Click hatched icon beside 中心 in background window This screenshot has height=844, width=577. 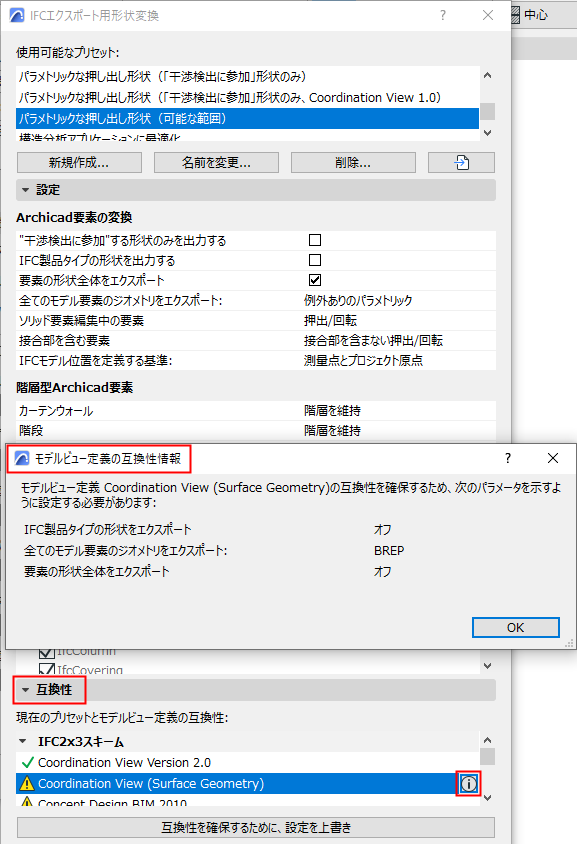[515, 15]
